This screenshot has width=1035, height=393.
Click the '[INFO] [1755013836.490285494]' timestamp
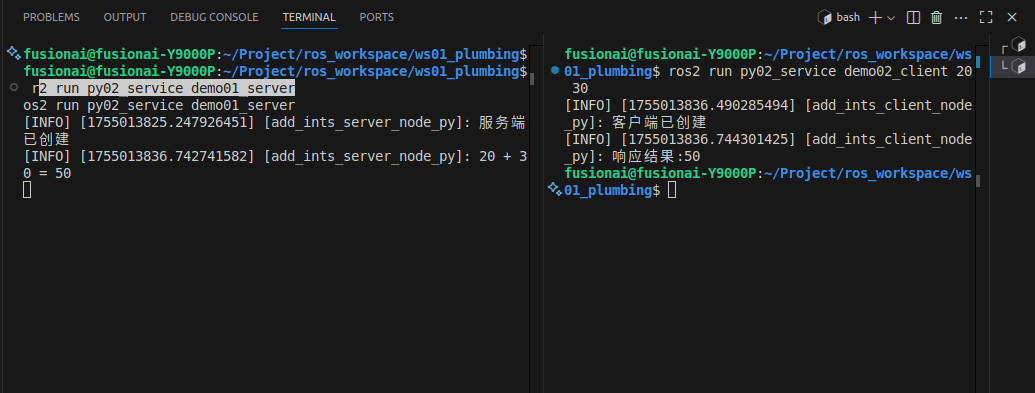(681, 105)
